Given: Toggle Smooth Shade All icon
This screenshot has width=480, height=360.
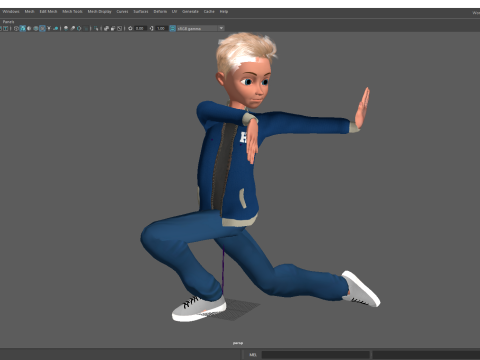Looking at the screenshot, I should coord(23,28).
